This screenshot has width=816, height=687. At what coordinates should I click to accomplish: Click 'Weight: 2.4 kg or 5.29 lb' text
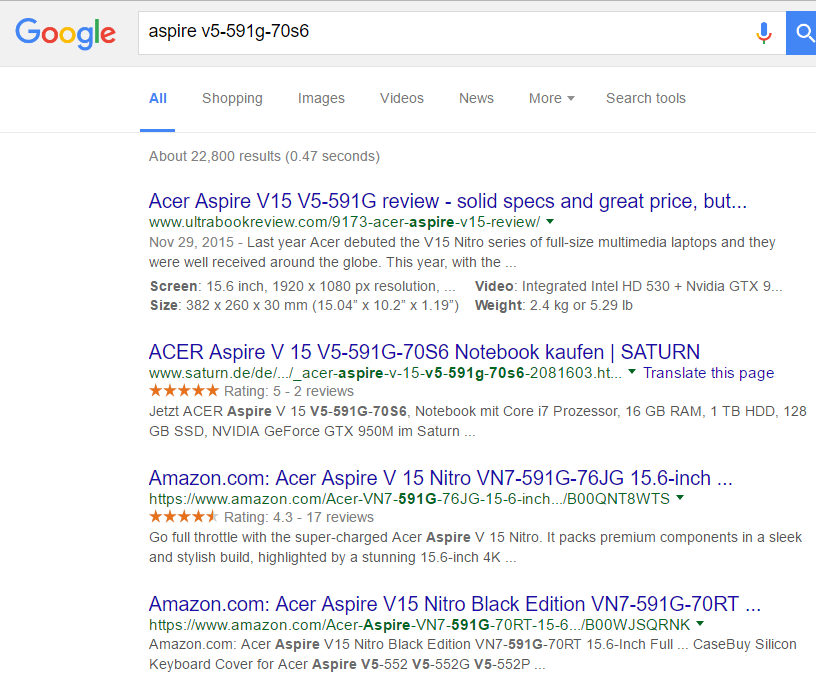[554, 306]
